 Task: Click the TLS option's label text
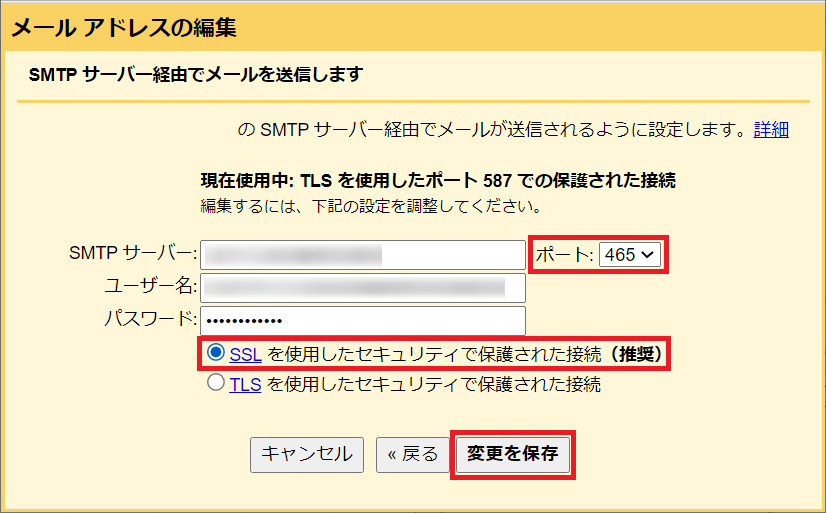coord(433,384)
